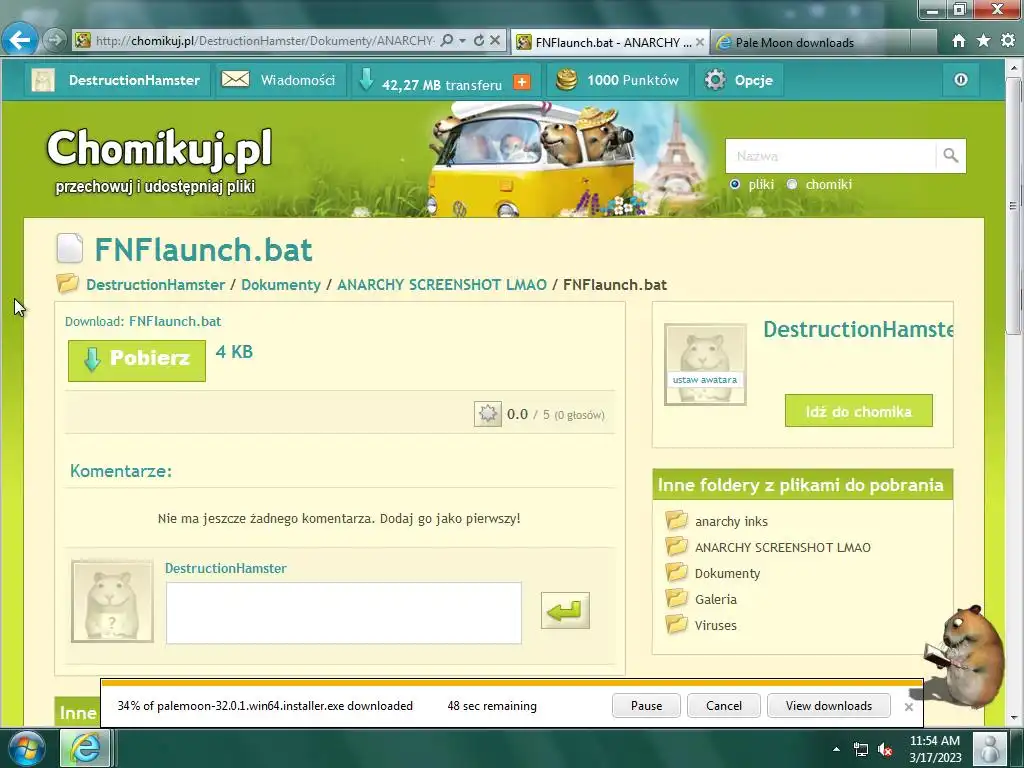
Task: Click the Idź do chomika button
Action: [x=859, y=411]
